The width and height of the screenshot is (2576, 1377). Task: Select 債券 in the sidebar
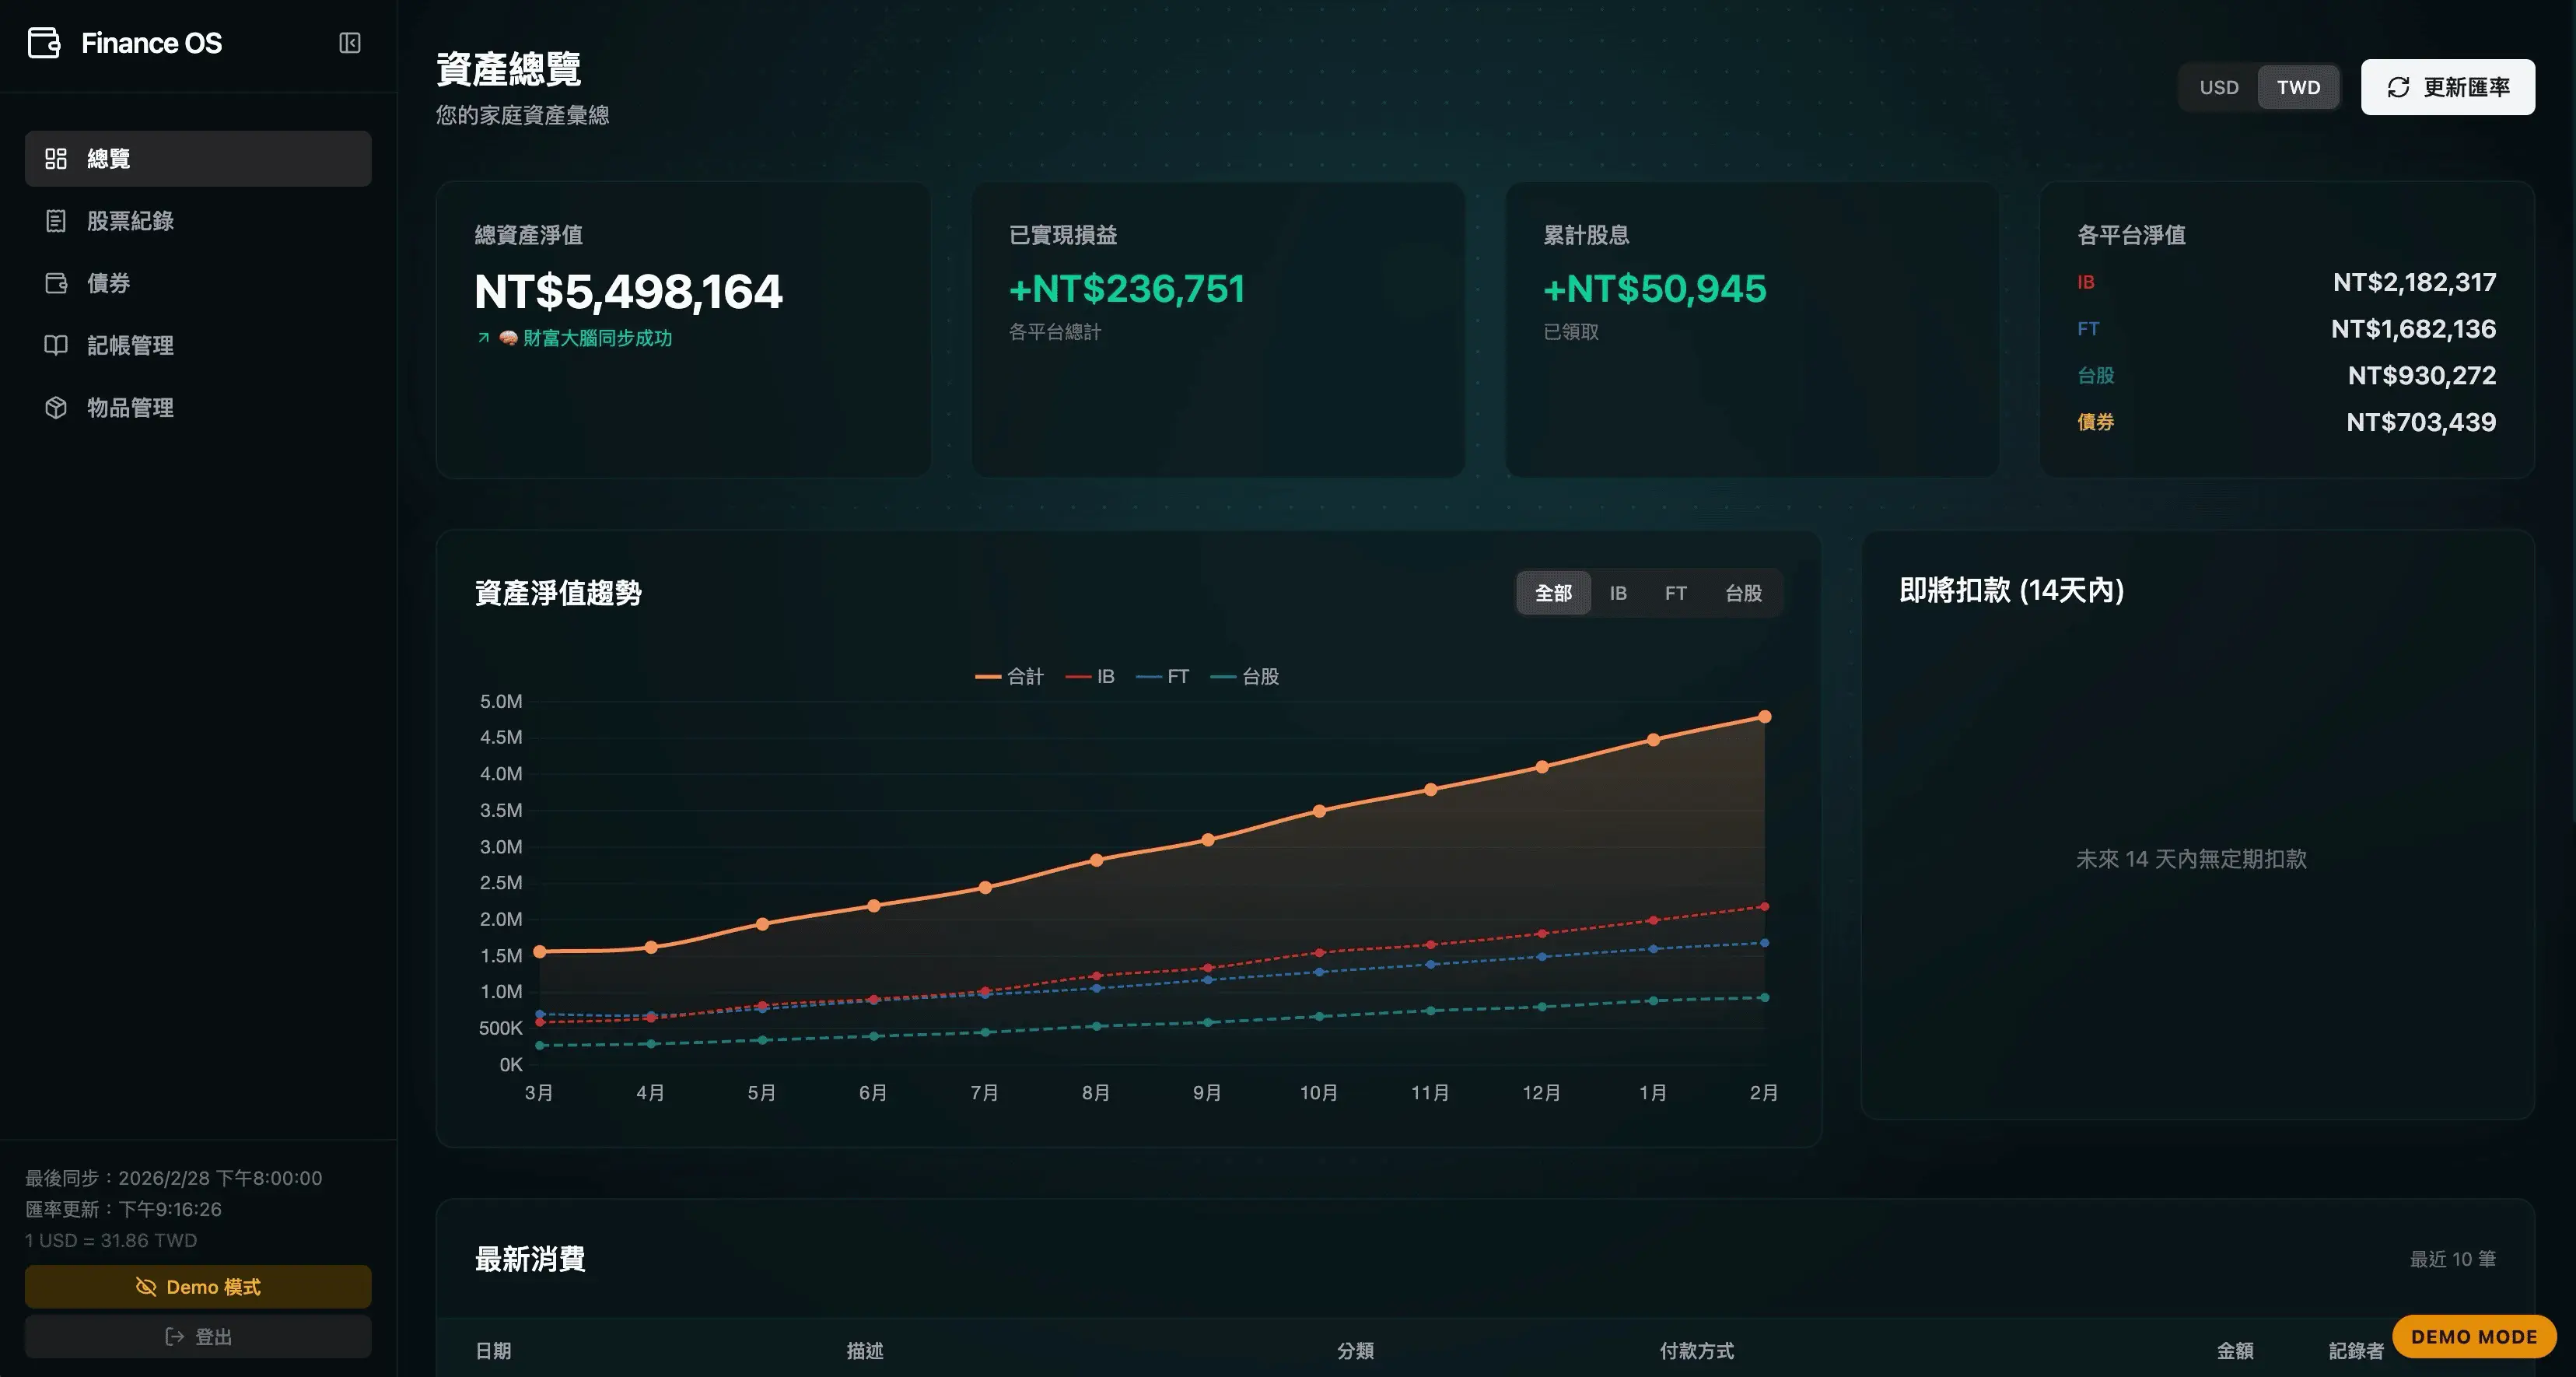coord(109,283)
